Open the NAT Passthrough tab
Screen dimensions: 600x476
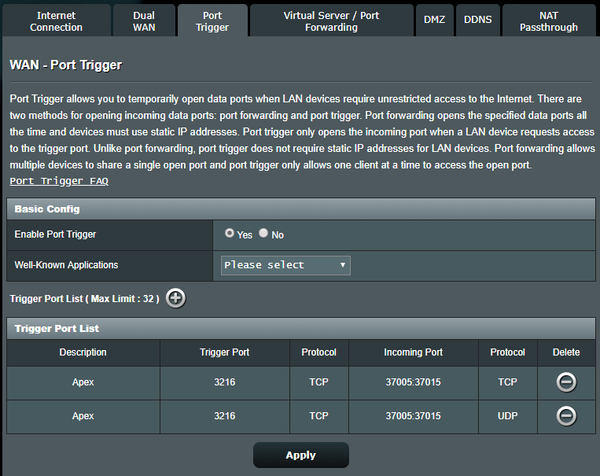click(548, 21)
